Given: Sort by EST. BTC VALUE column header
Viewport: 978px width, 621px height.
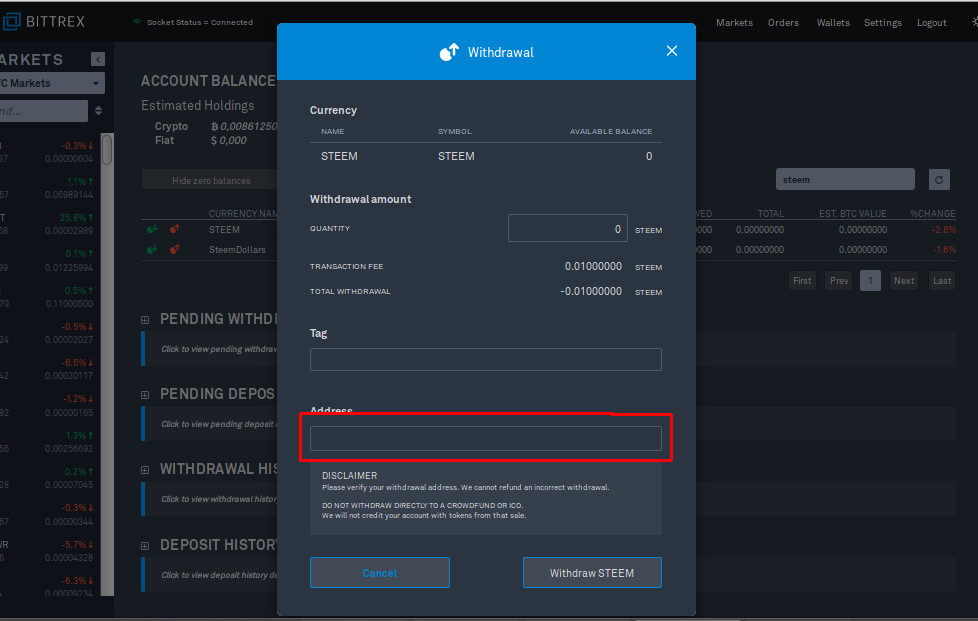Looking at the screenshot, I should [853, 213].
